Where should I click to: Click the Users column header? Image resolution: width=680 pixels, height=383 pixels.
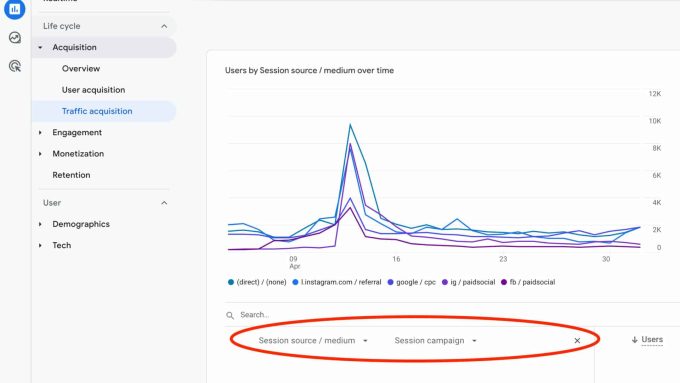[x=652, y=340]
